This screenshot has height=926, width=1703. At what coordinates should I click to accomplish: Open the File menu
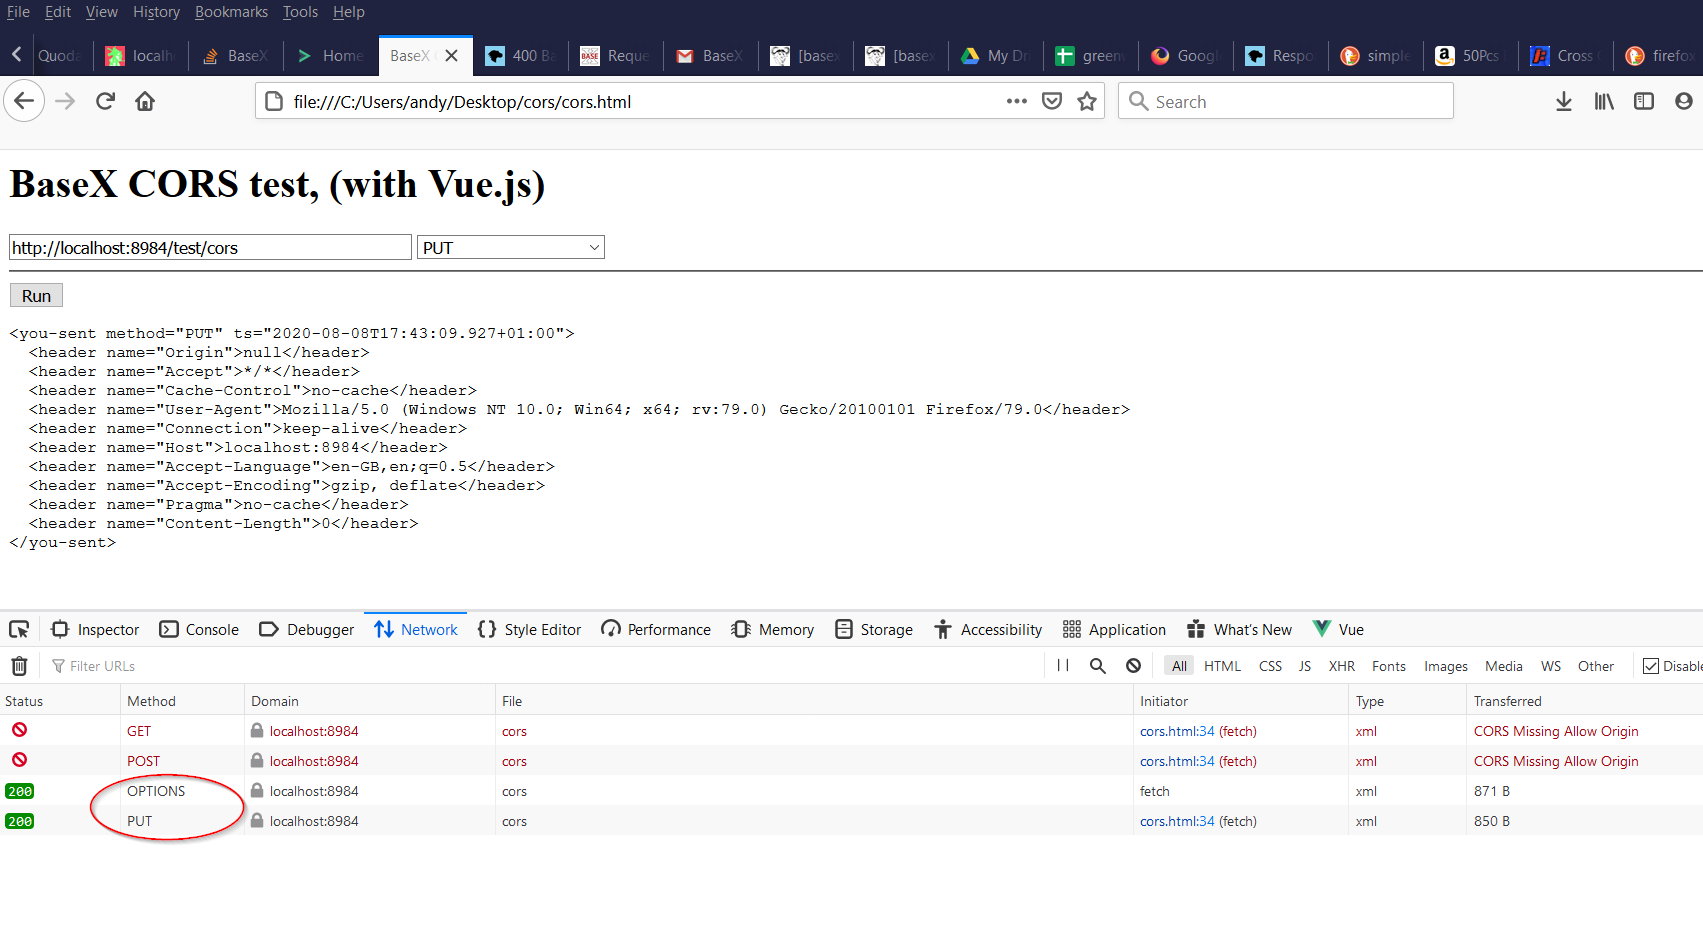click(18, 12)
